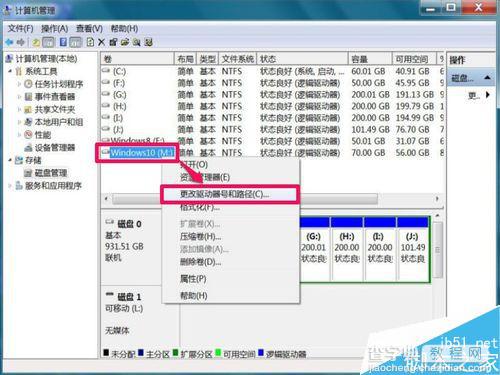The height and width of the screenshot is (375, 500).
Task: Choose 格式化(F)... from context menu
Action: [230, 207]
